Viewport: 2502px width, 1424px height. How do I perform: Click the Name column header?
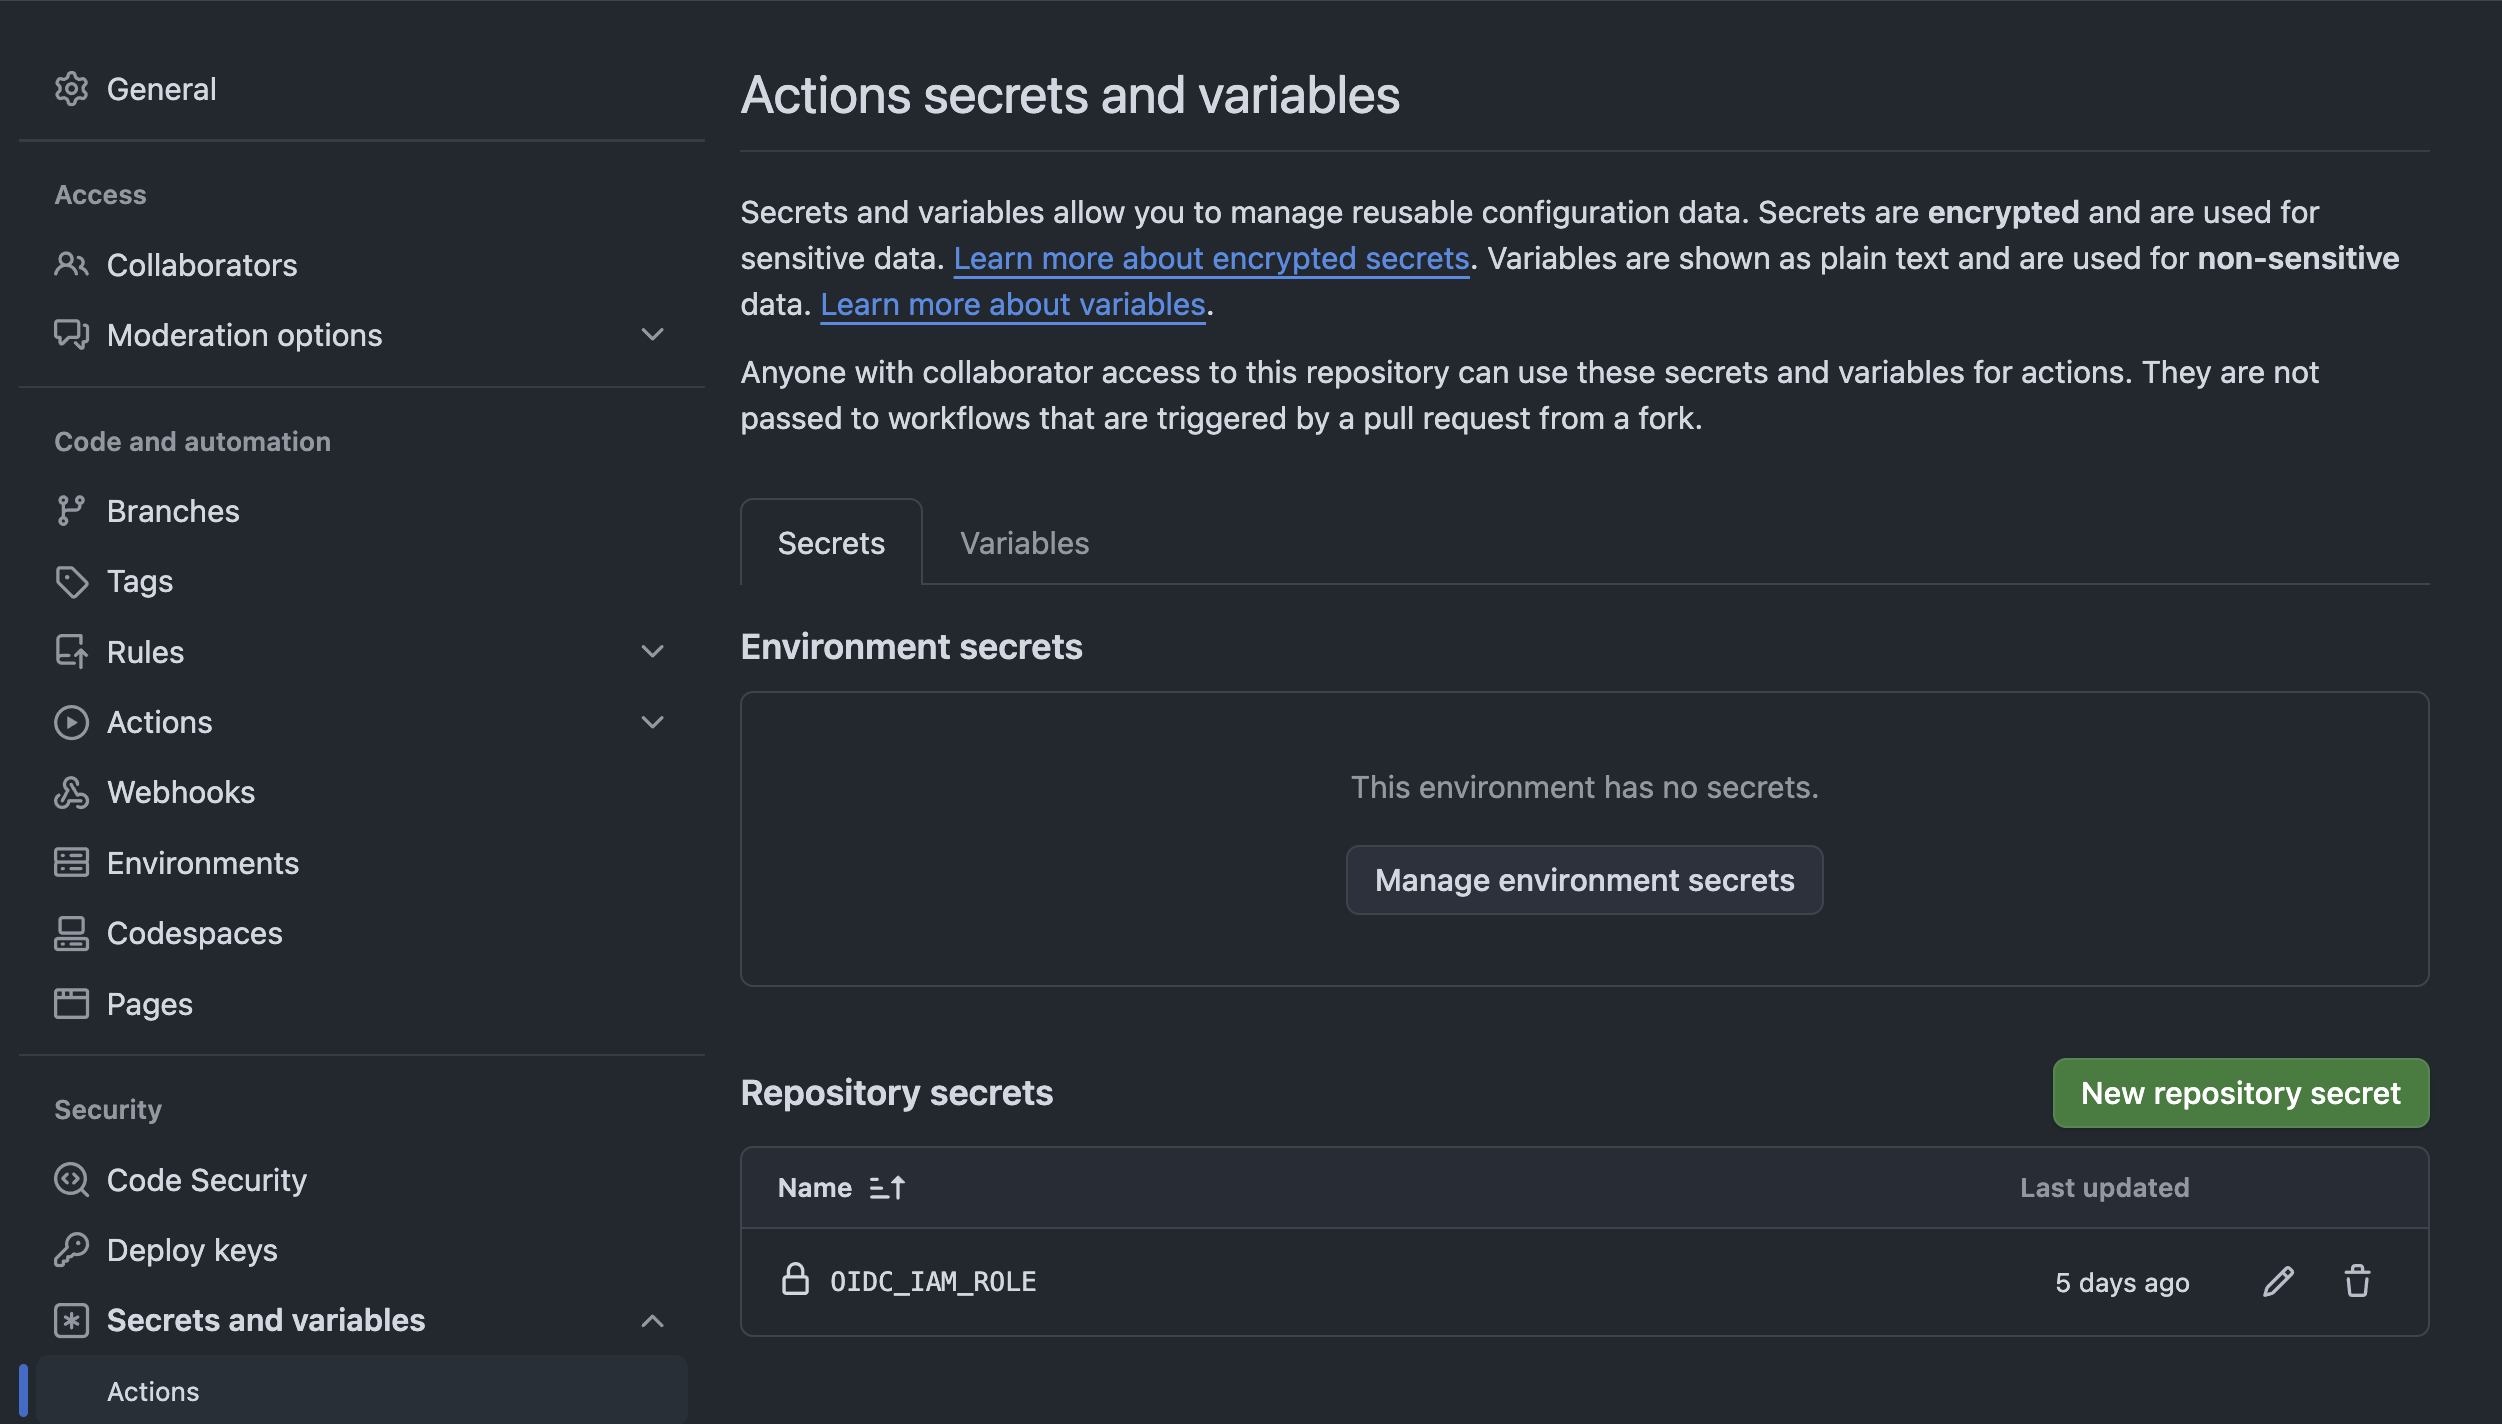pyautogui.click(x=815, y=1187)
